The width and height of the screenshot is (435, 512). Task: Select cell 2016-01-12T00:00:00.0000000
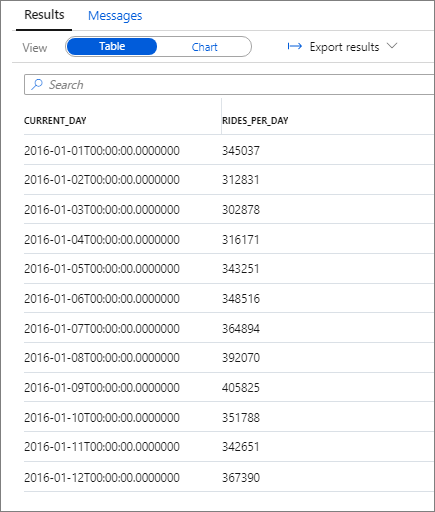[x=102, y=478]
